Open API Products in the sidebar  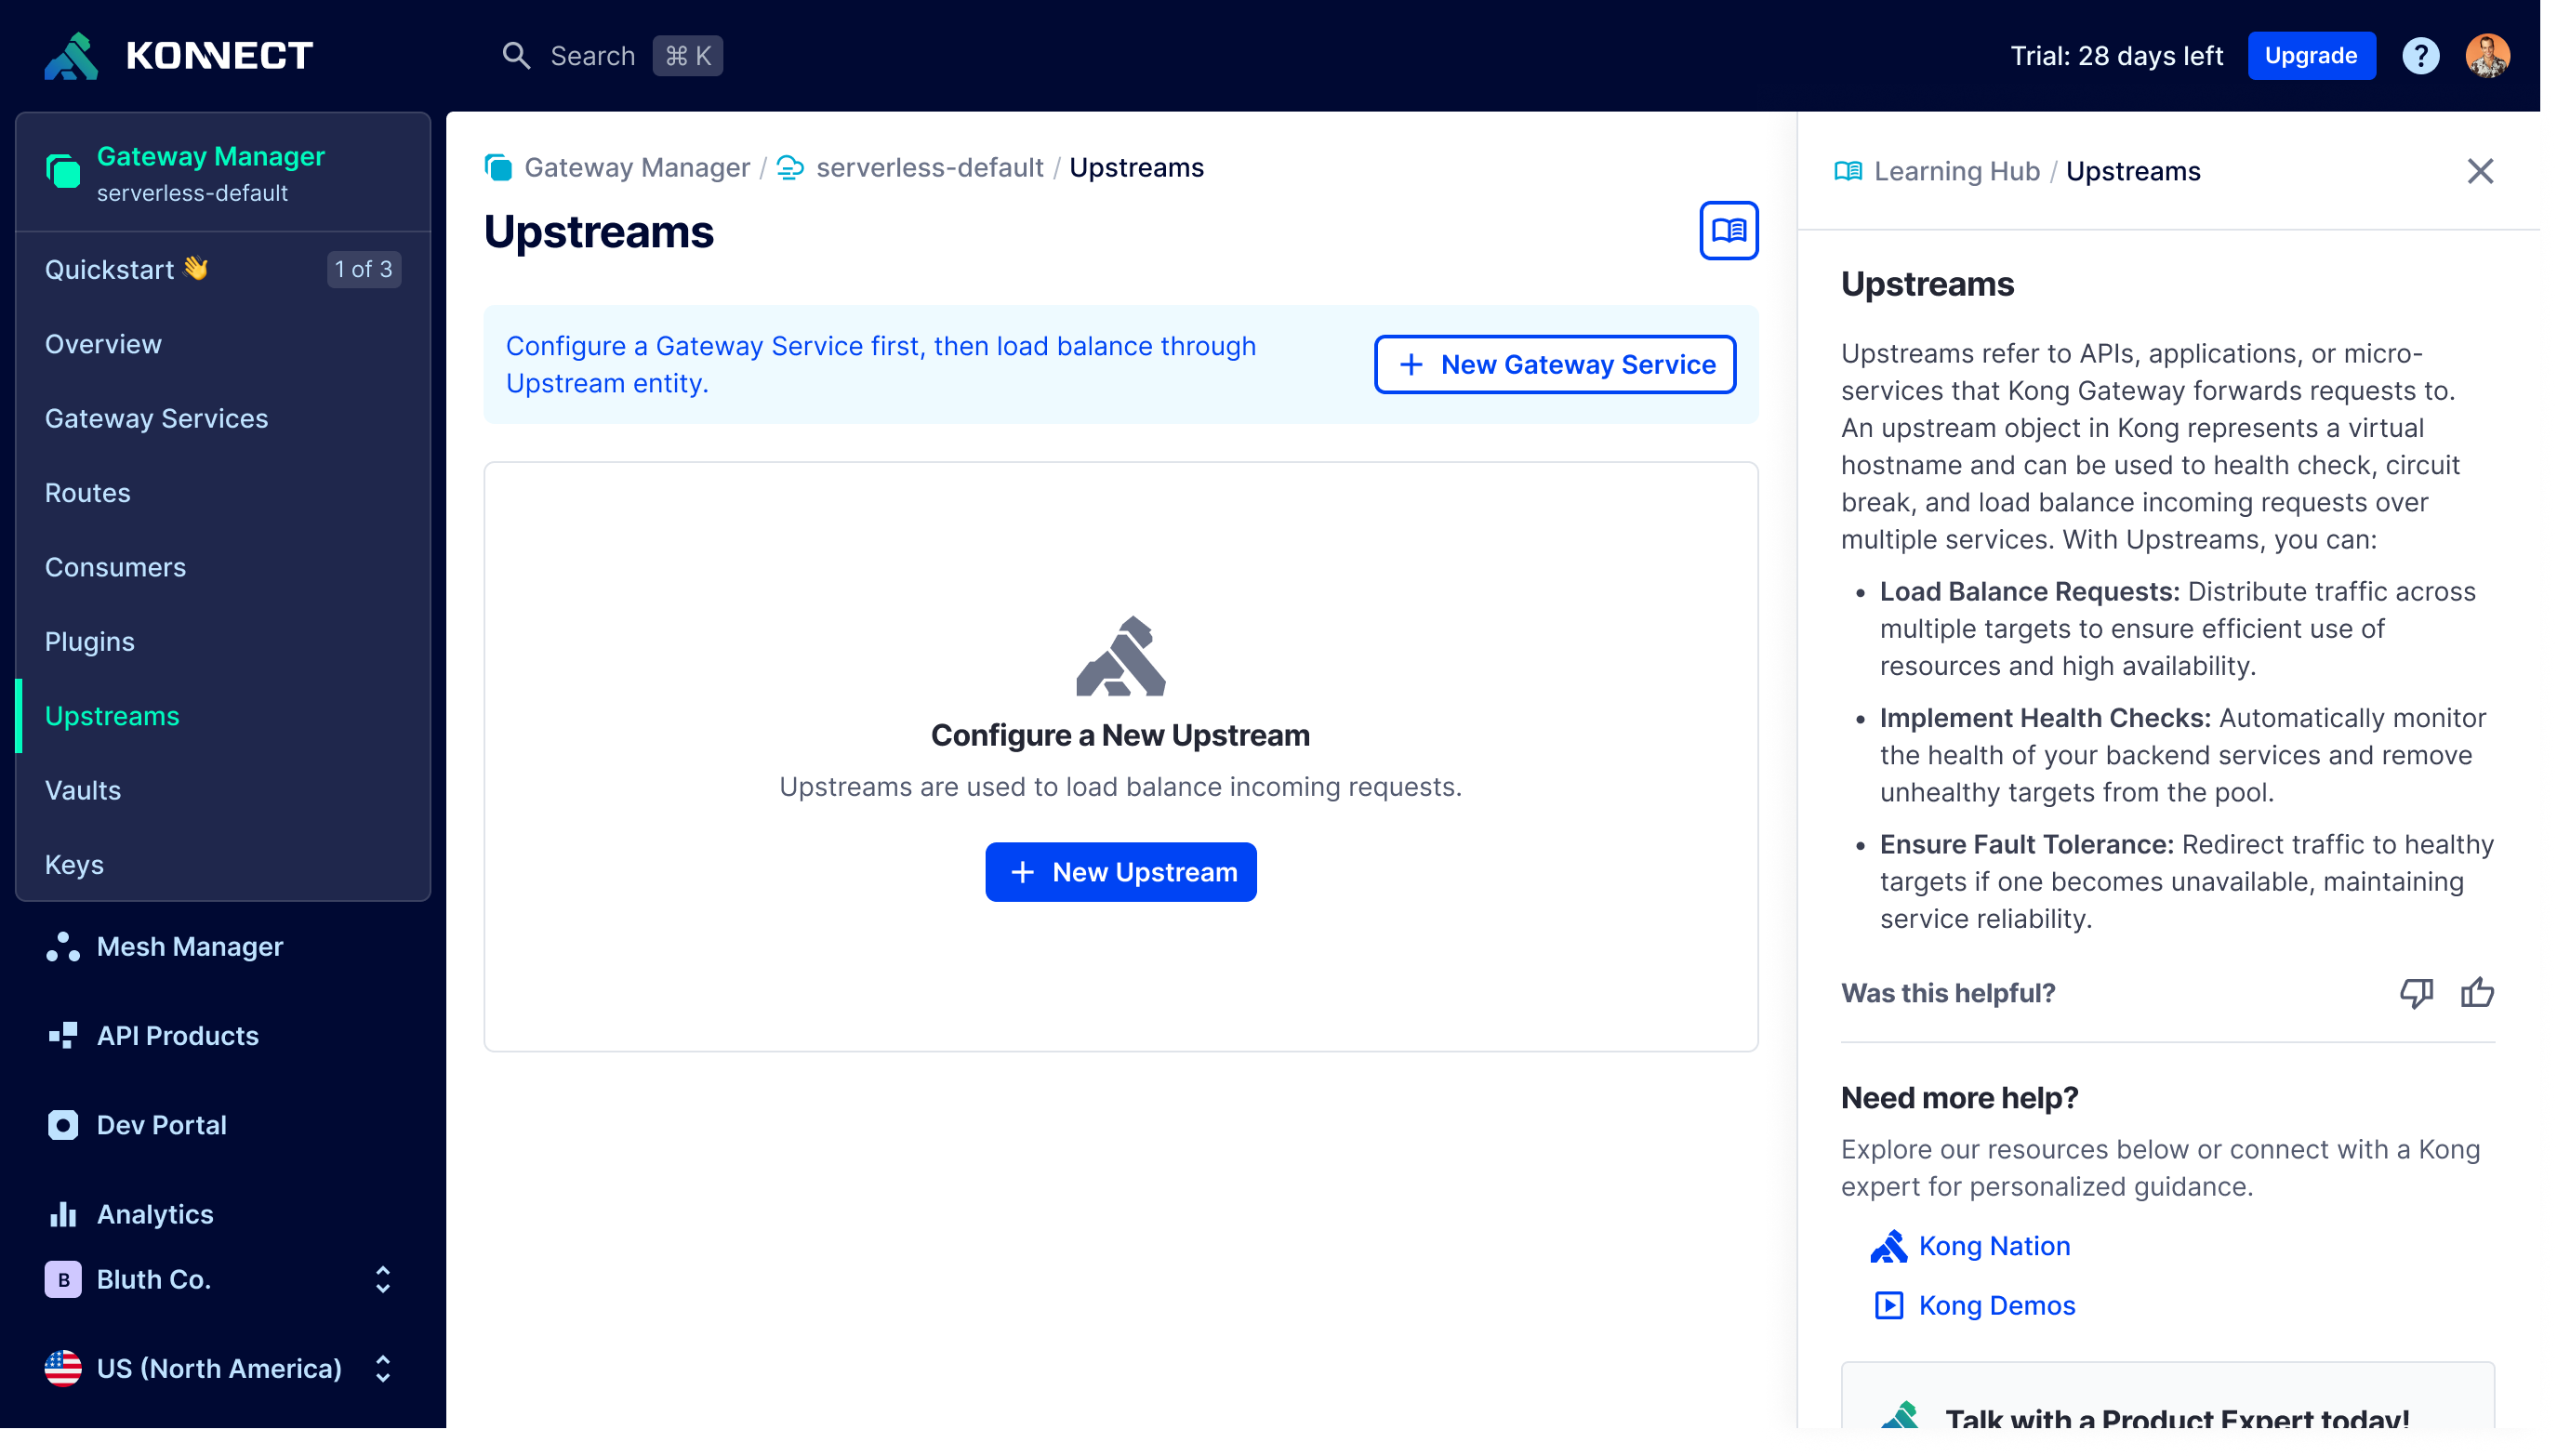coord(177,1035)
